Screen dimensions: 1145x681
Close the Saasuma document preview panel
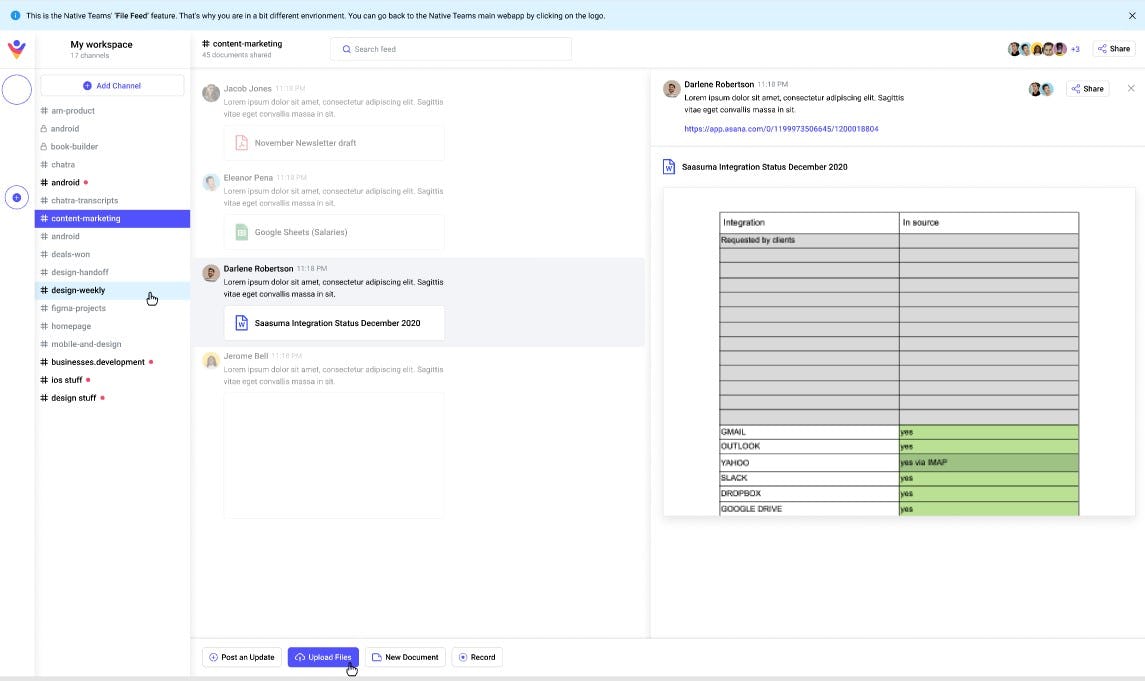click(1131, 88)
